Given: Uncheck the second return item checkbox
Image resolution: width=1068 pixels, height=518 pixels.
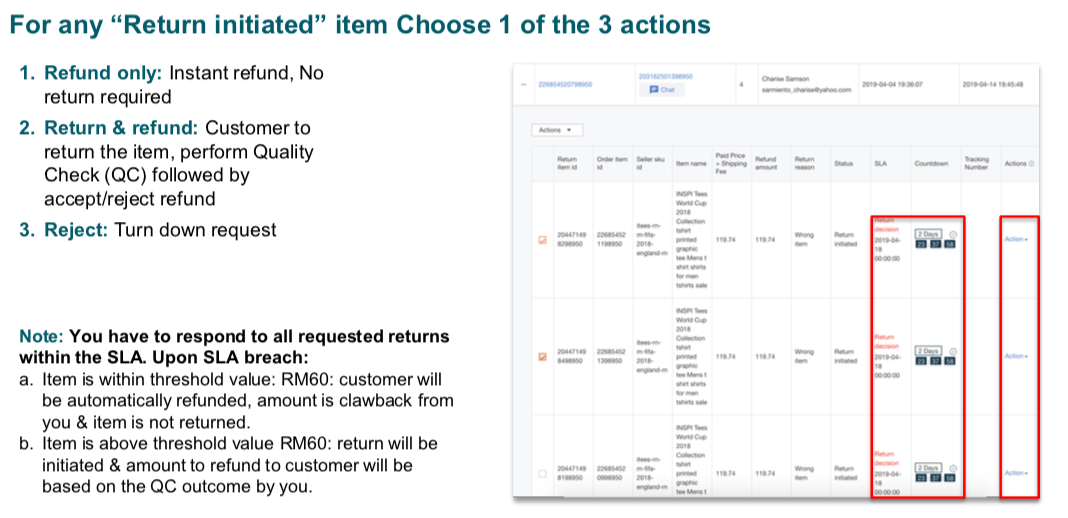Looking at the screenshot, I should coord(543,356).
